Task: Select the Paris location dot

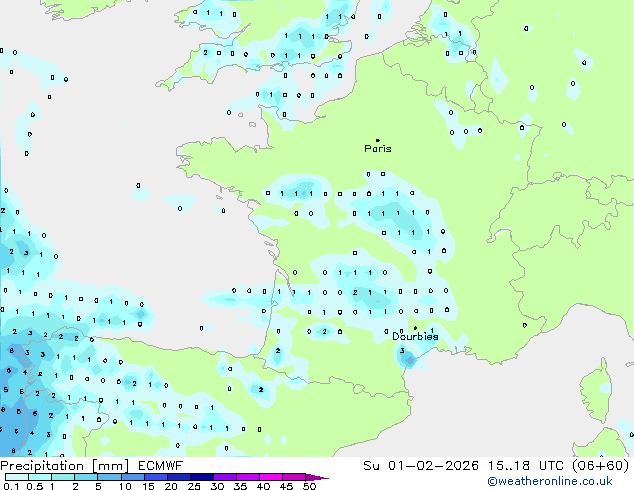Action: [x=378, y=140]
